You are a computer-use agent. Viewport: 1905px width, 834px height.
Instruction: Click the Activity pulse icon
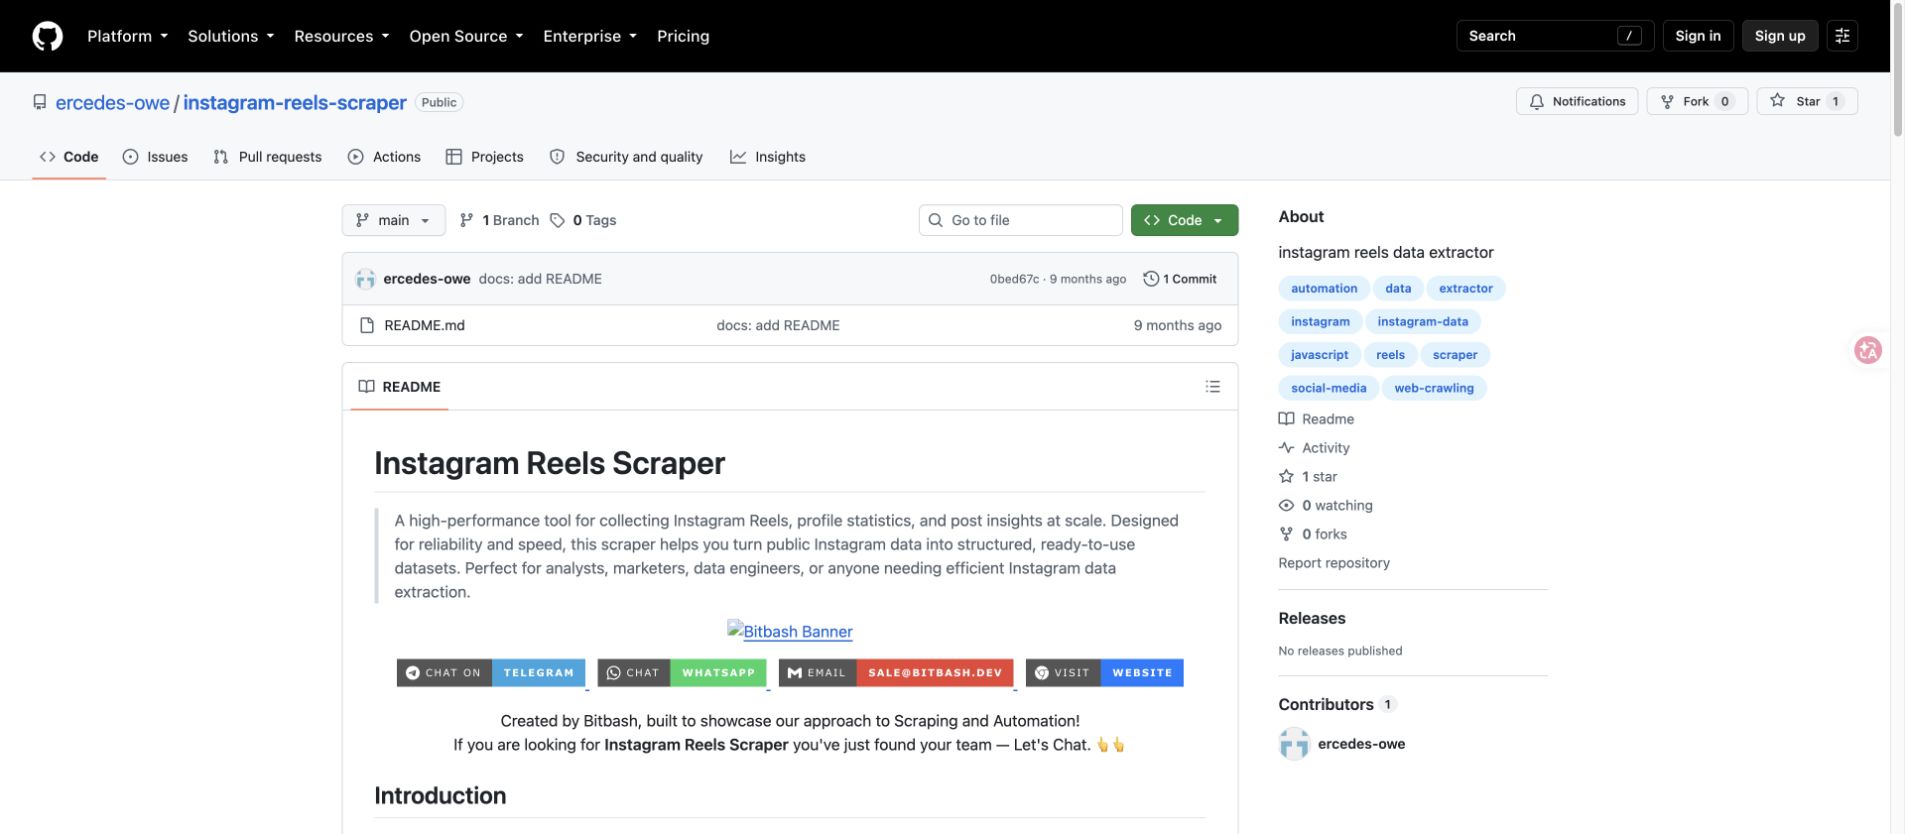(x=1286, y=447)
